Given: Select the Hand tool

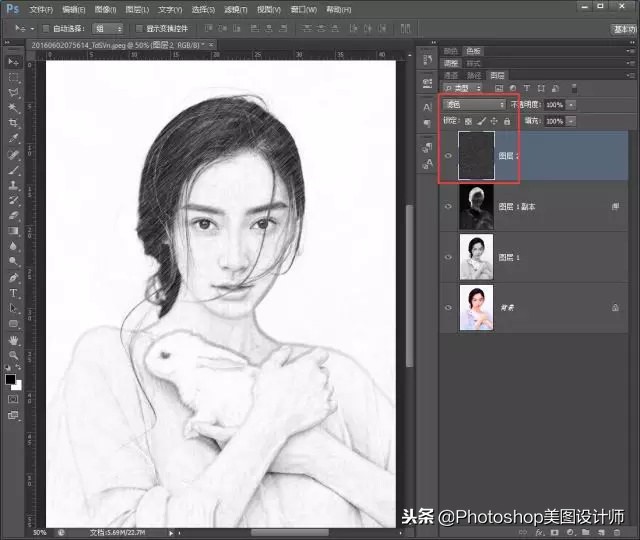Looking at the screenshot, I should [13, 340].
